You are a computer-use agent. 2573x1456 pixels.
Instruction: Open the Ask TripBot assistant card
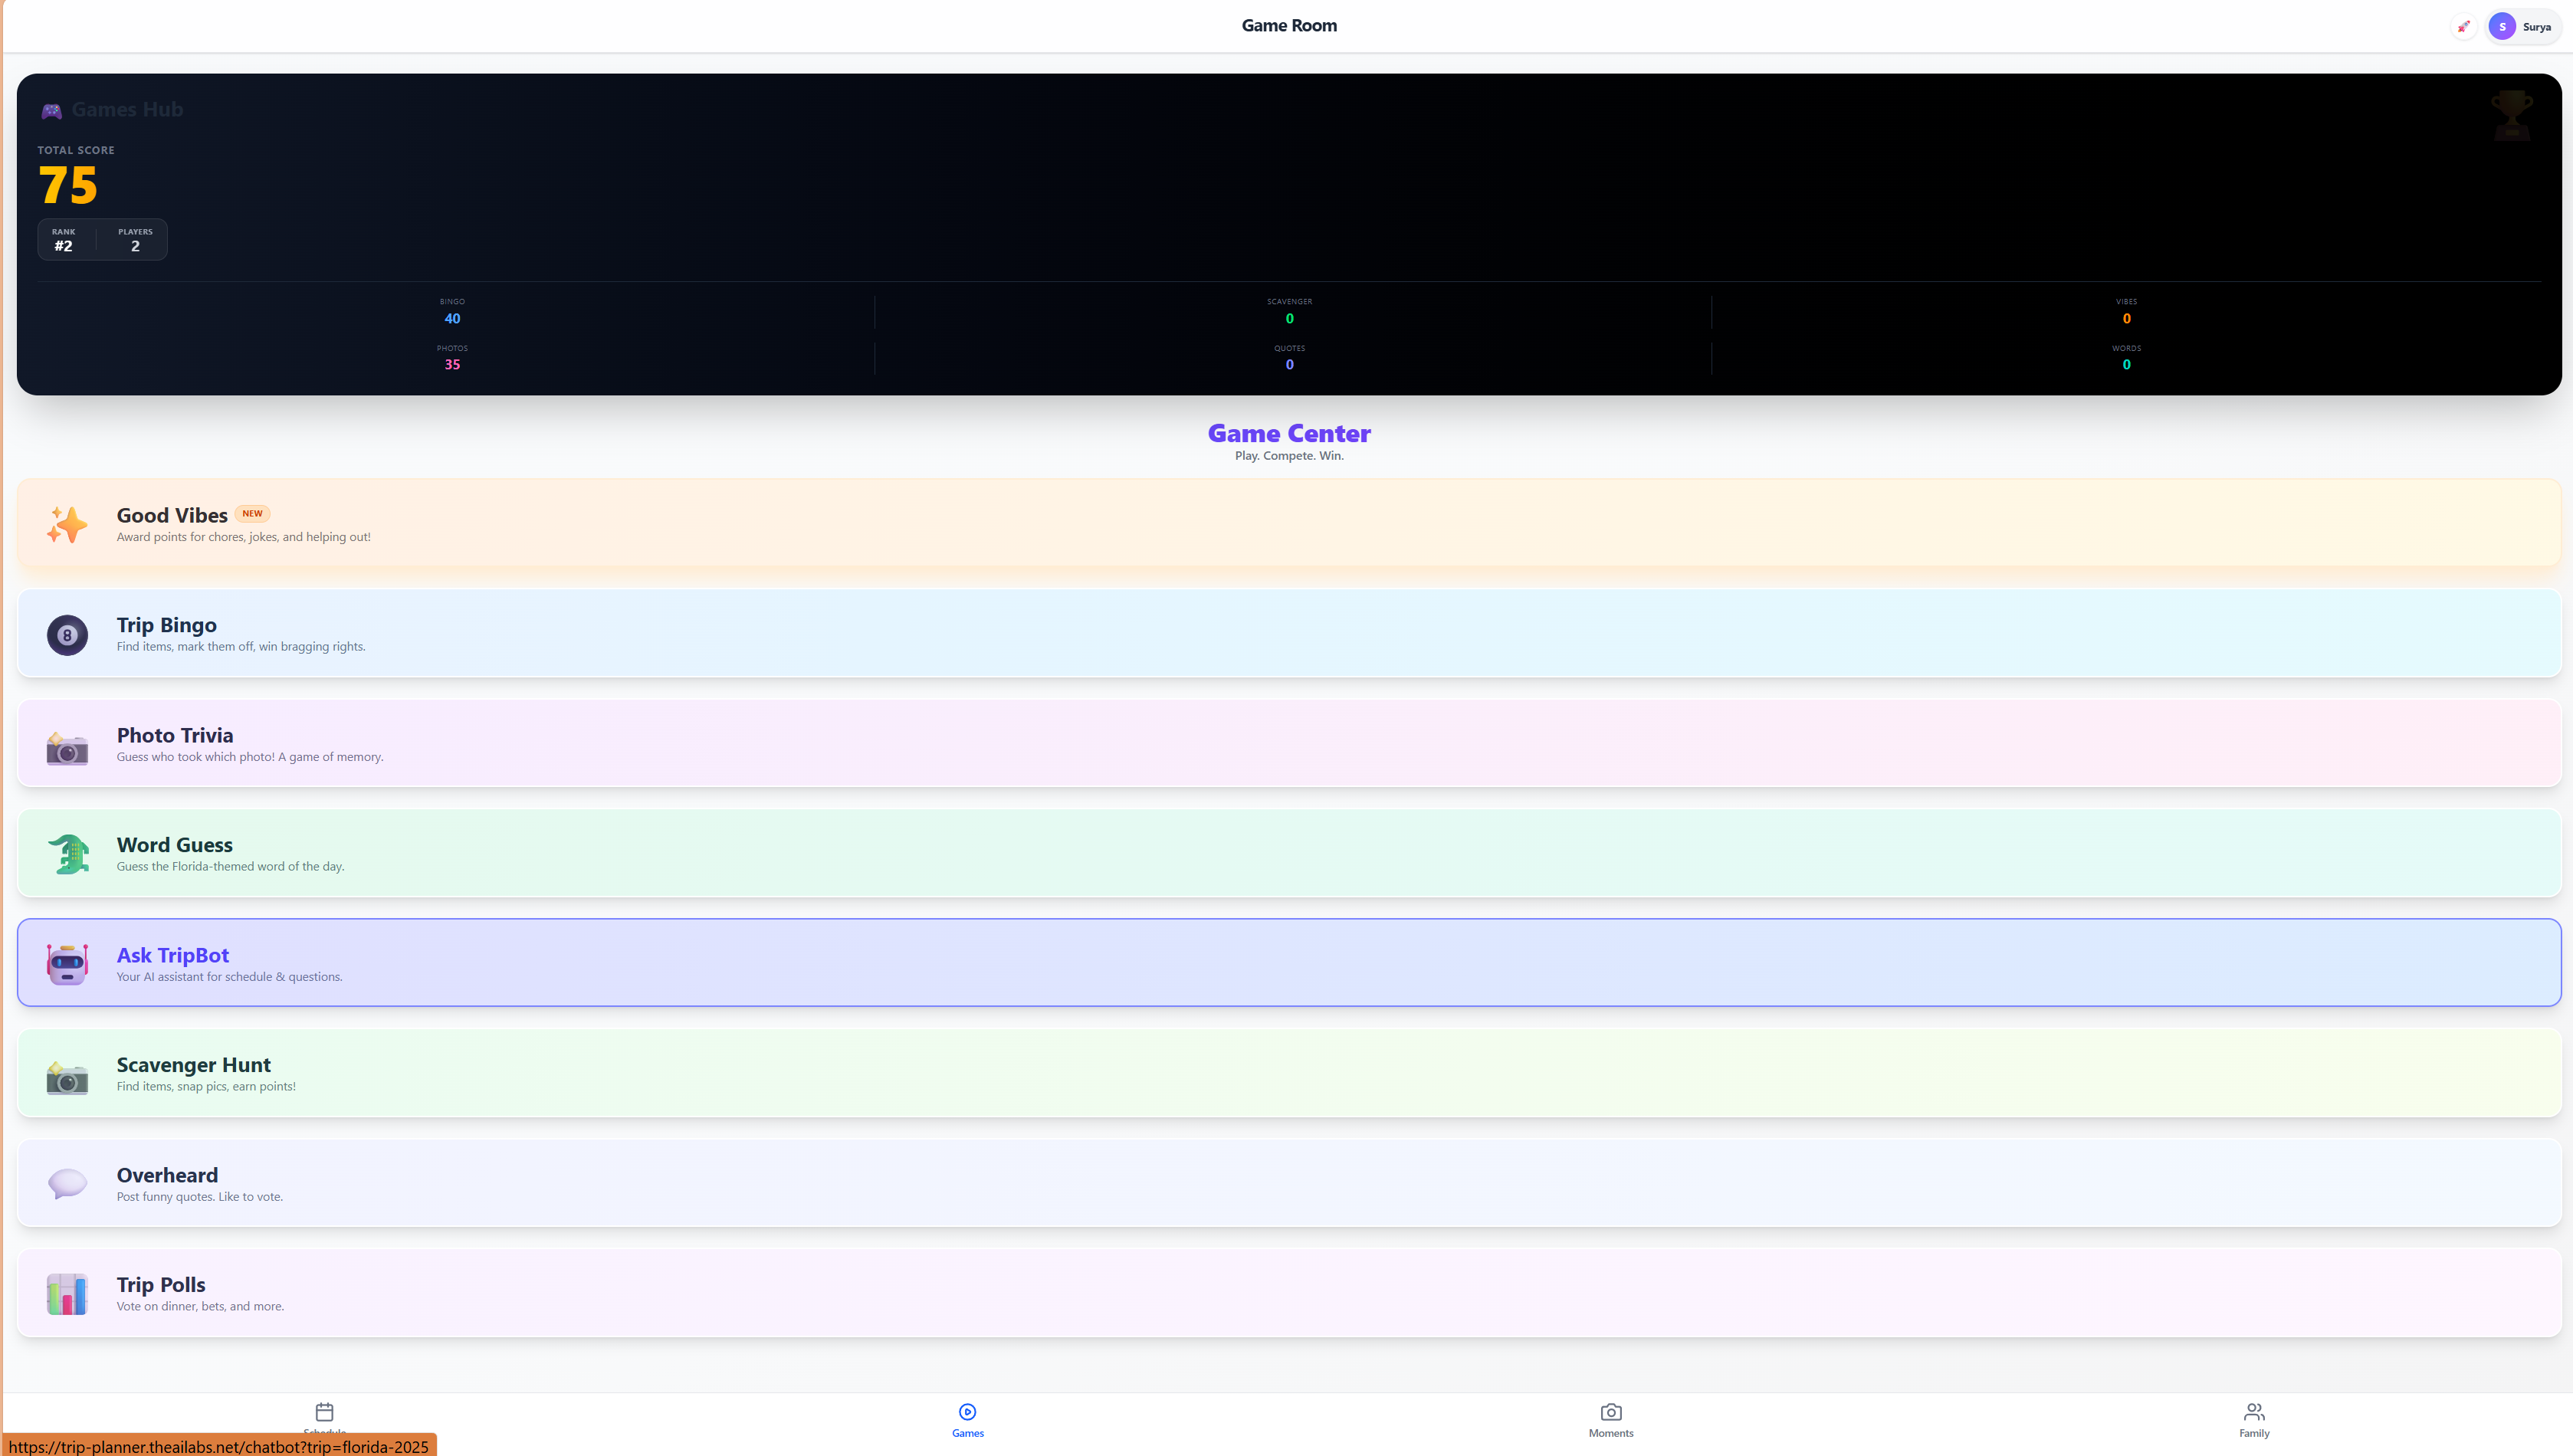point(1286,962)
